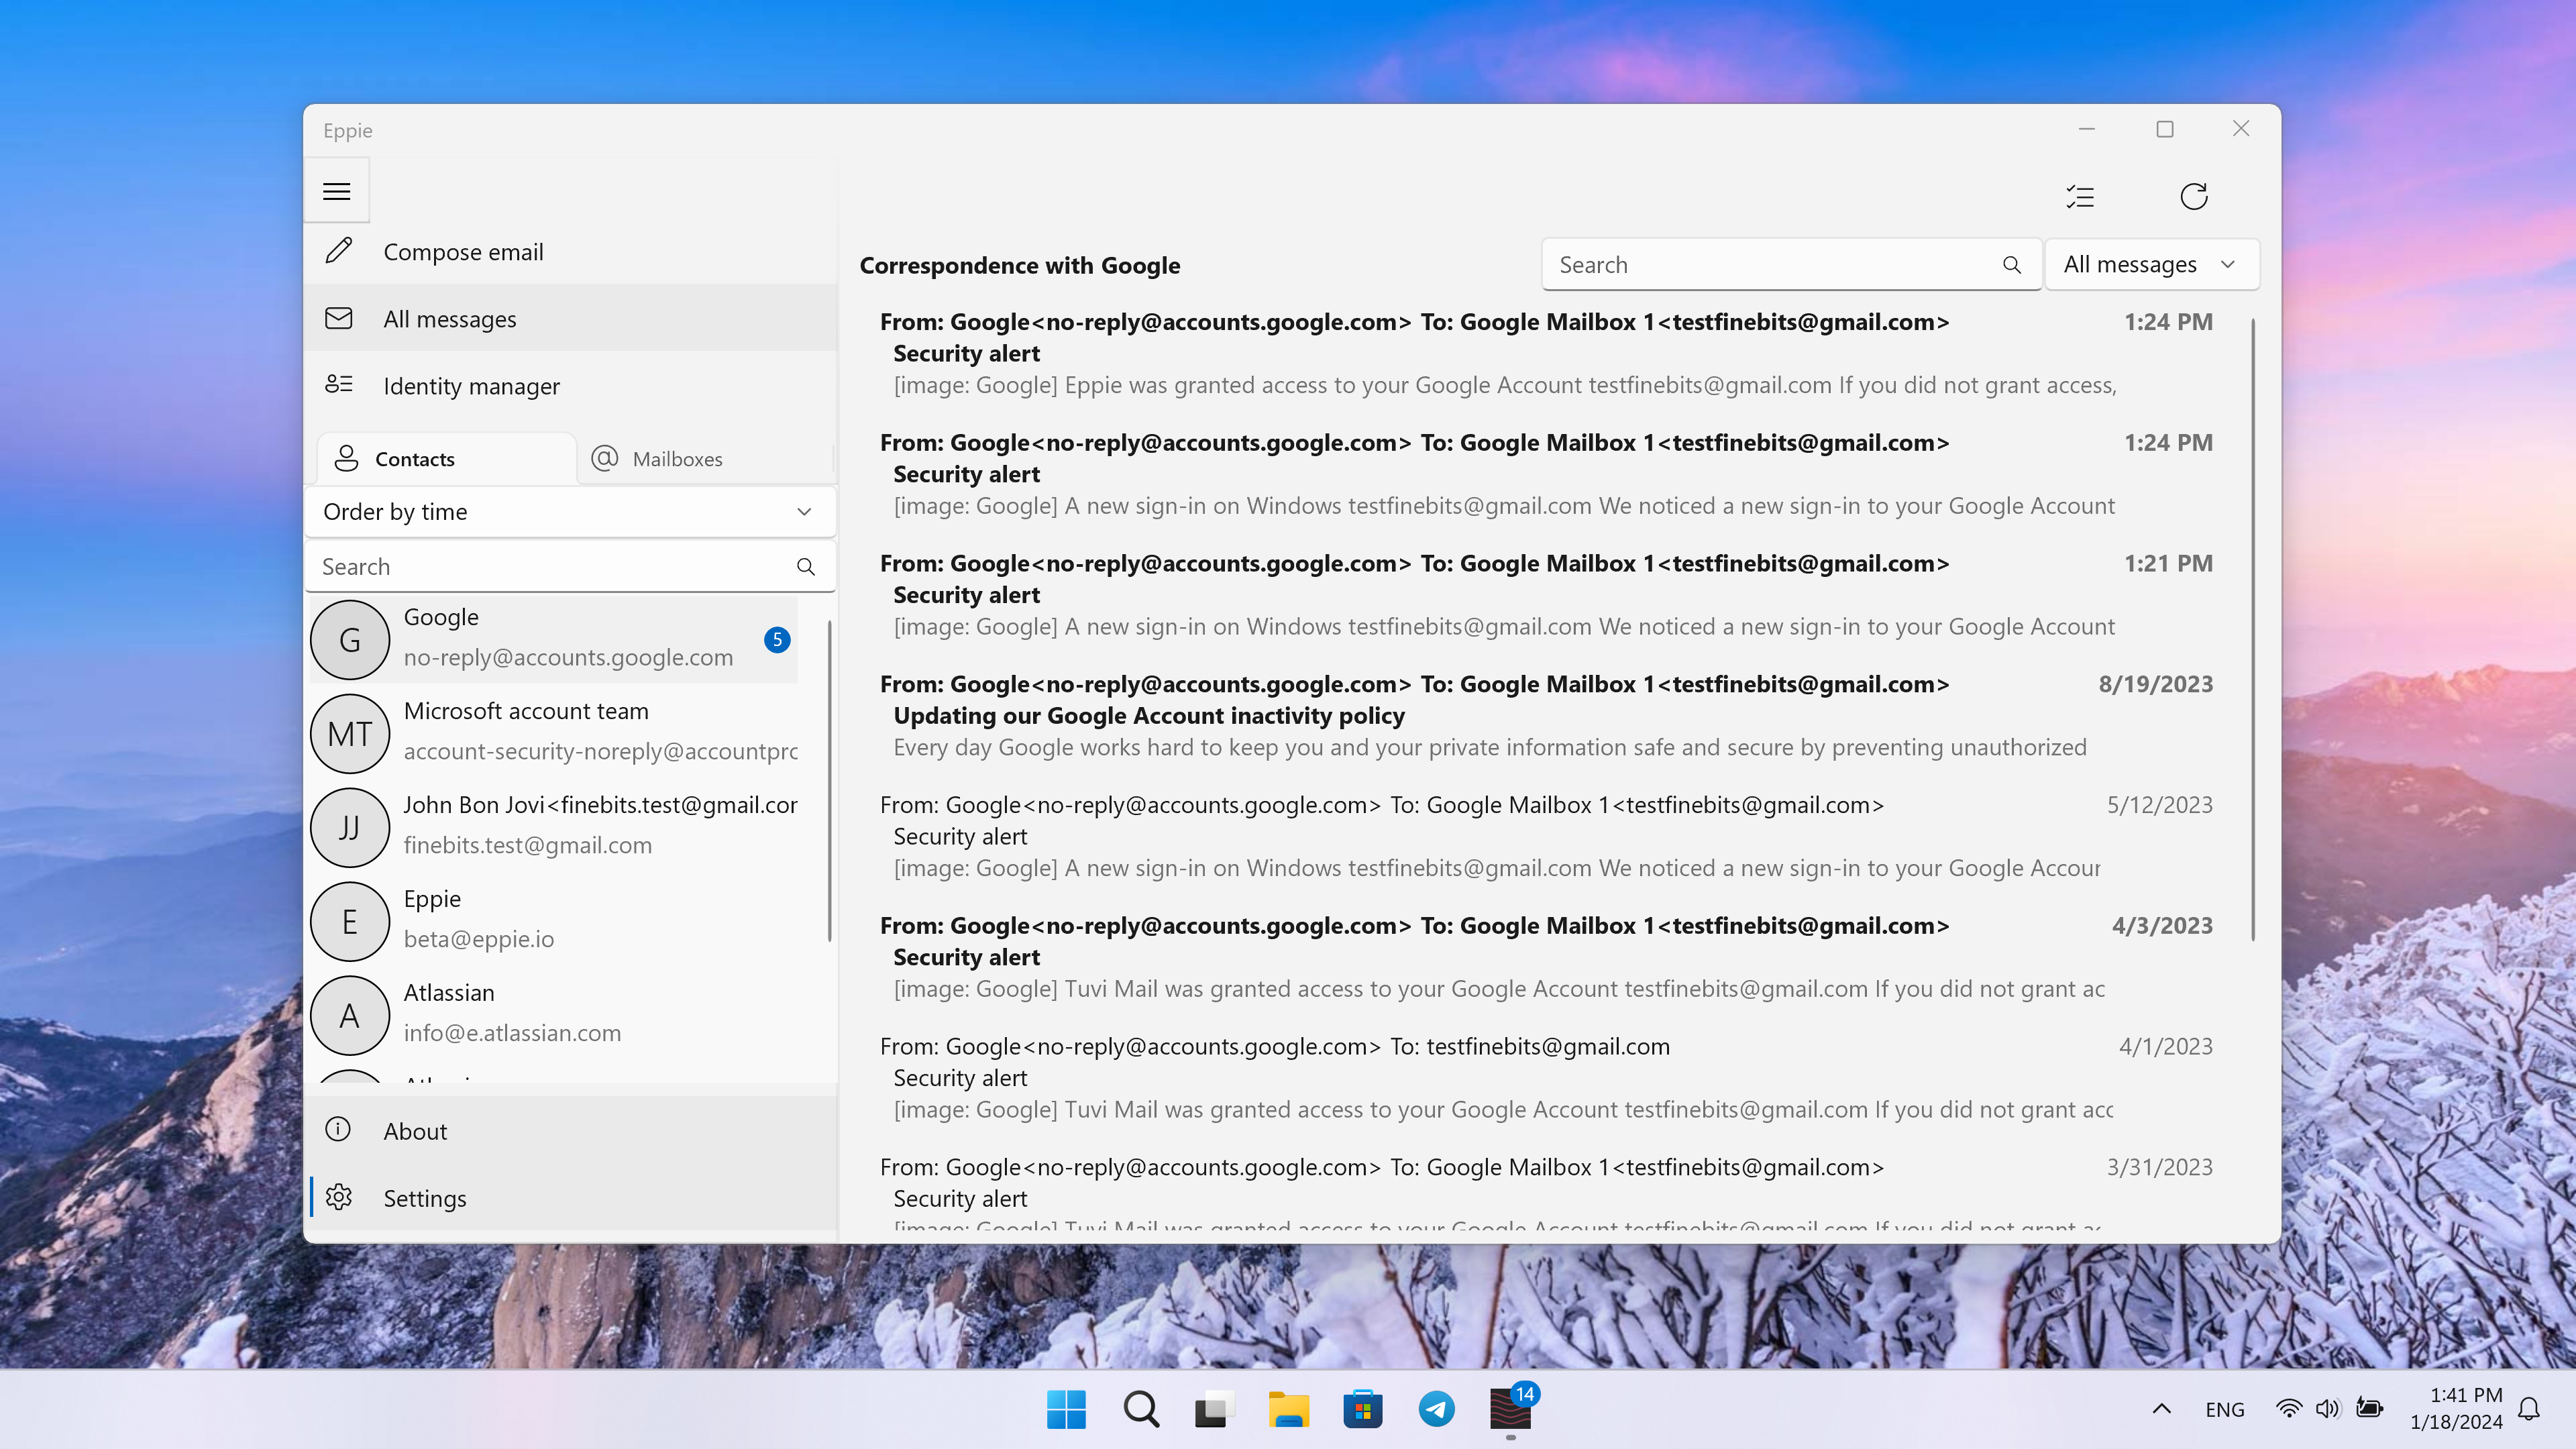The height and width of the screenshot is (1449, 2576).
Task: Open All messages via the envelope icon
Action: [x=339, y=318]
